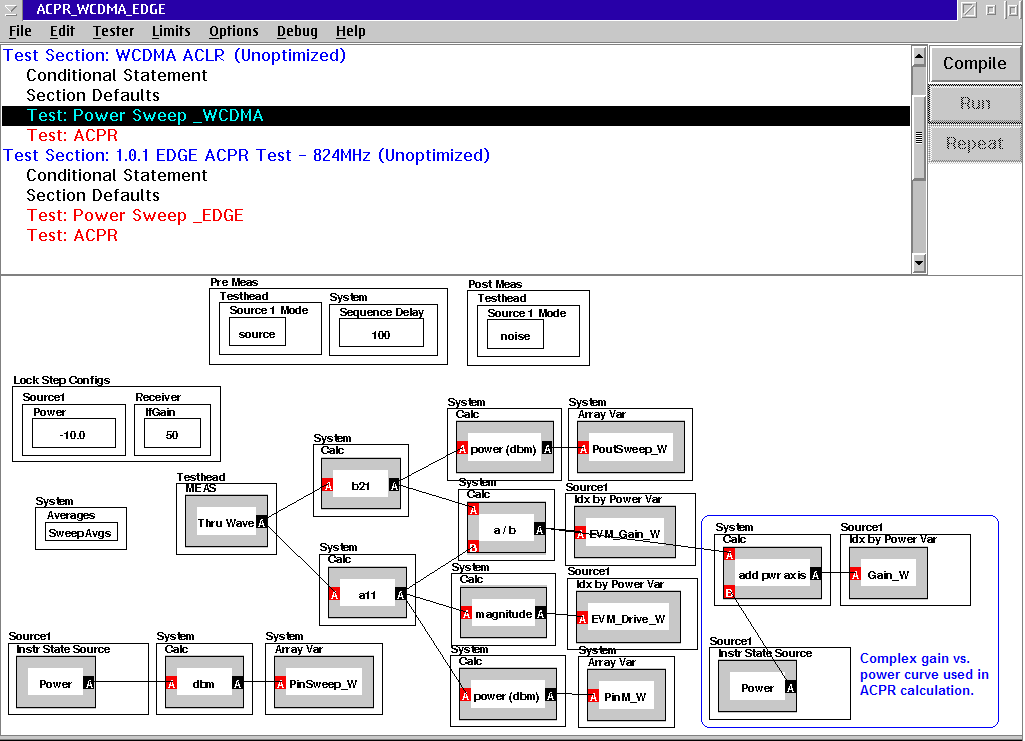This screenshot has height=741, width=1025.
Task: Select the b21 calc block
Action: coord(360,485)
